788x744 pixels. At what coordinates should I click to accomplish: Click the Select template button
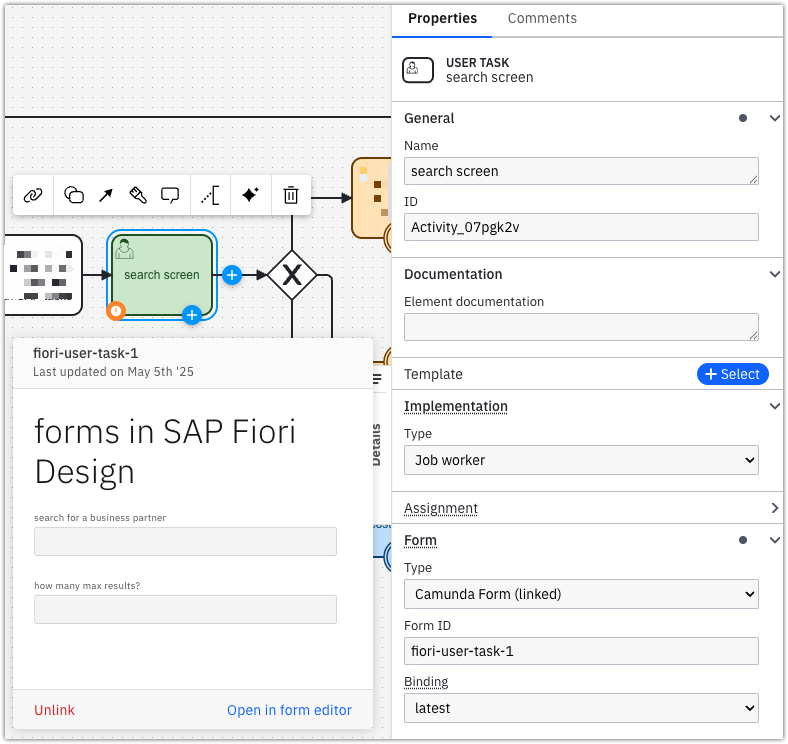[x=732, y=374]
